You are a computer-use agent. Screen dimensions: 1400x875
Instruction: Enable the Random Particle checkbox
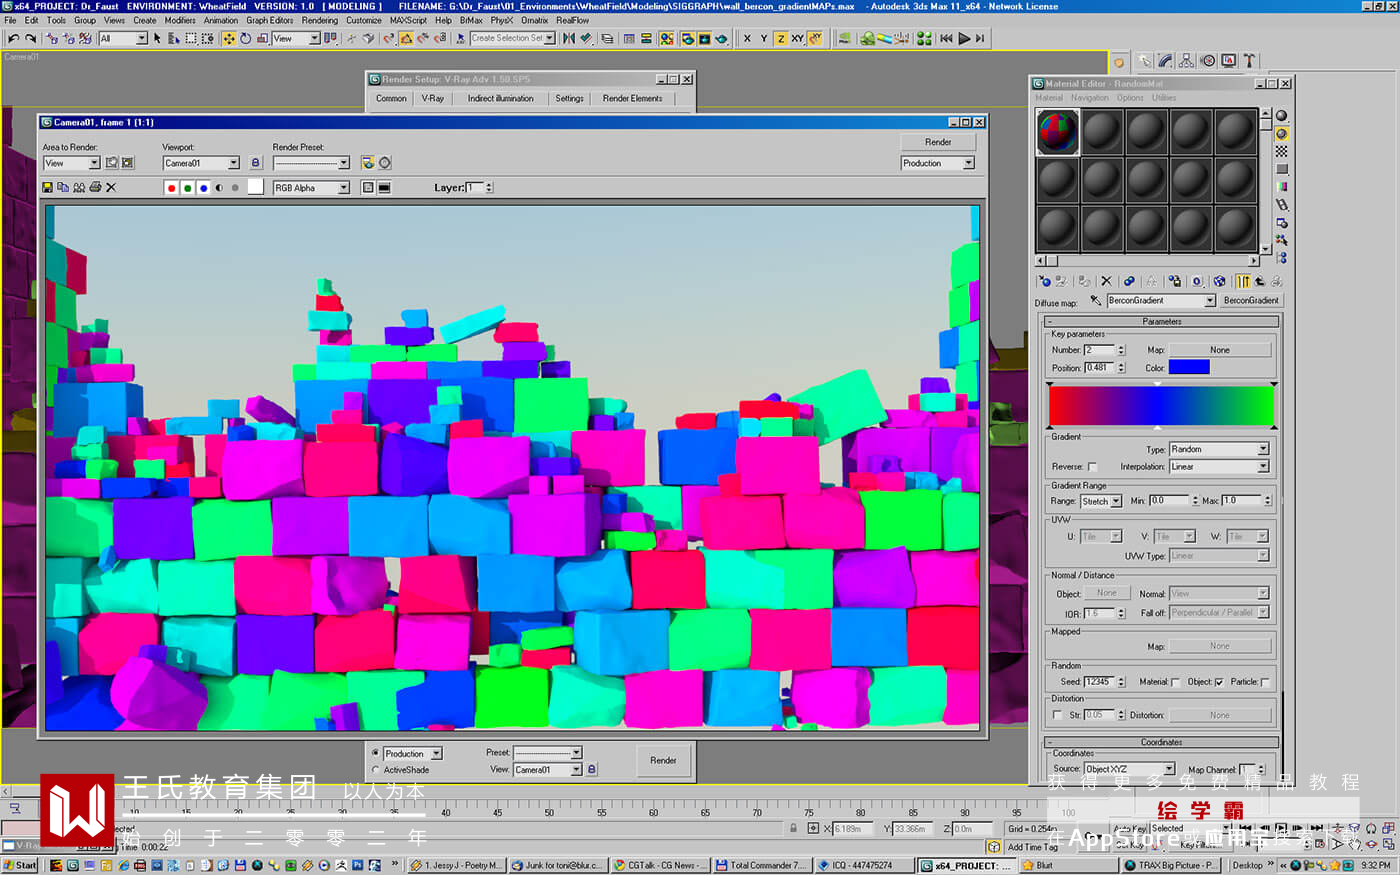pyautogui.click(x=1265, y=682)
